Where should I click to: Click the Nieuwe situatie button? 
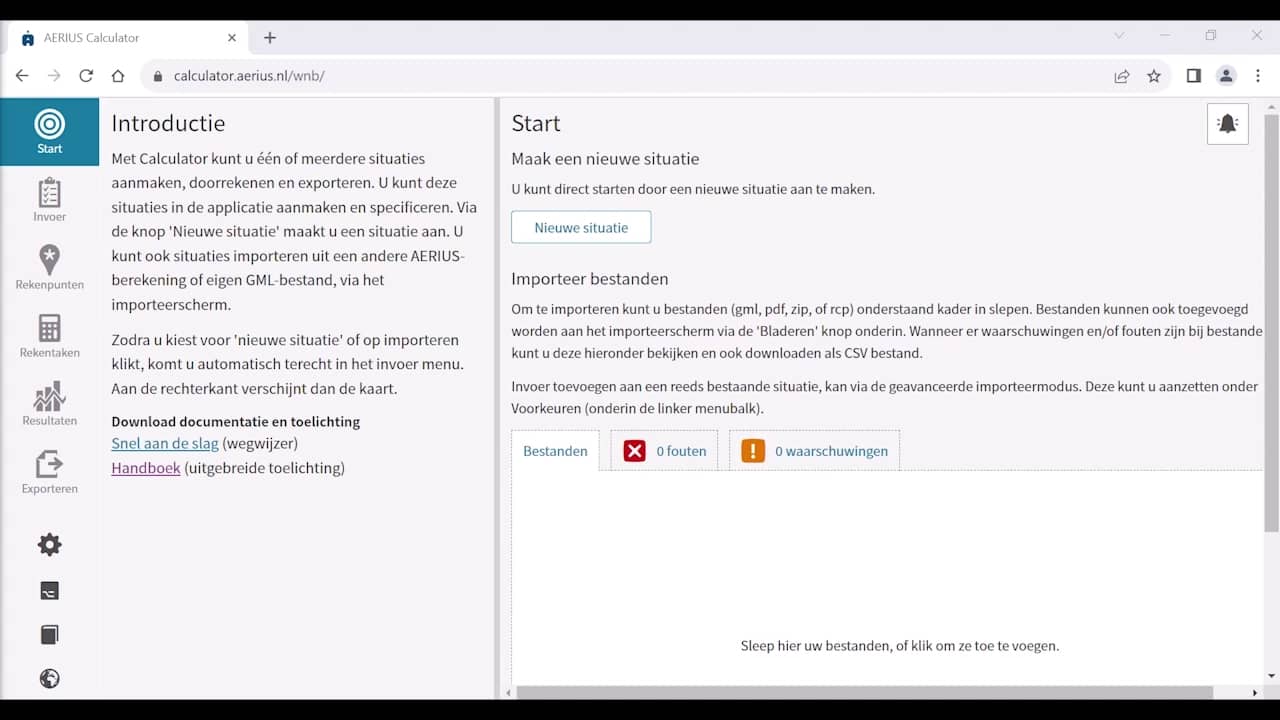click(581, 227)
